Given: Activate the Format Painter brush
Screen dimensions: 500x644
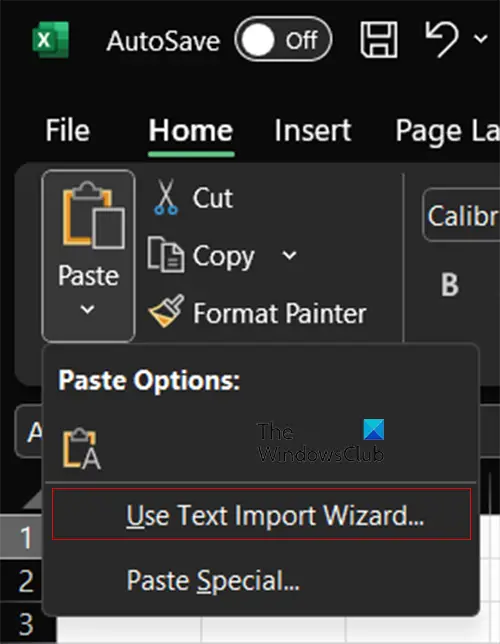Looking at the screenshot, I should coord(257,313).
